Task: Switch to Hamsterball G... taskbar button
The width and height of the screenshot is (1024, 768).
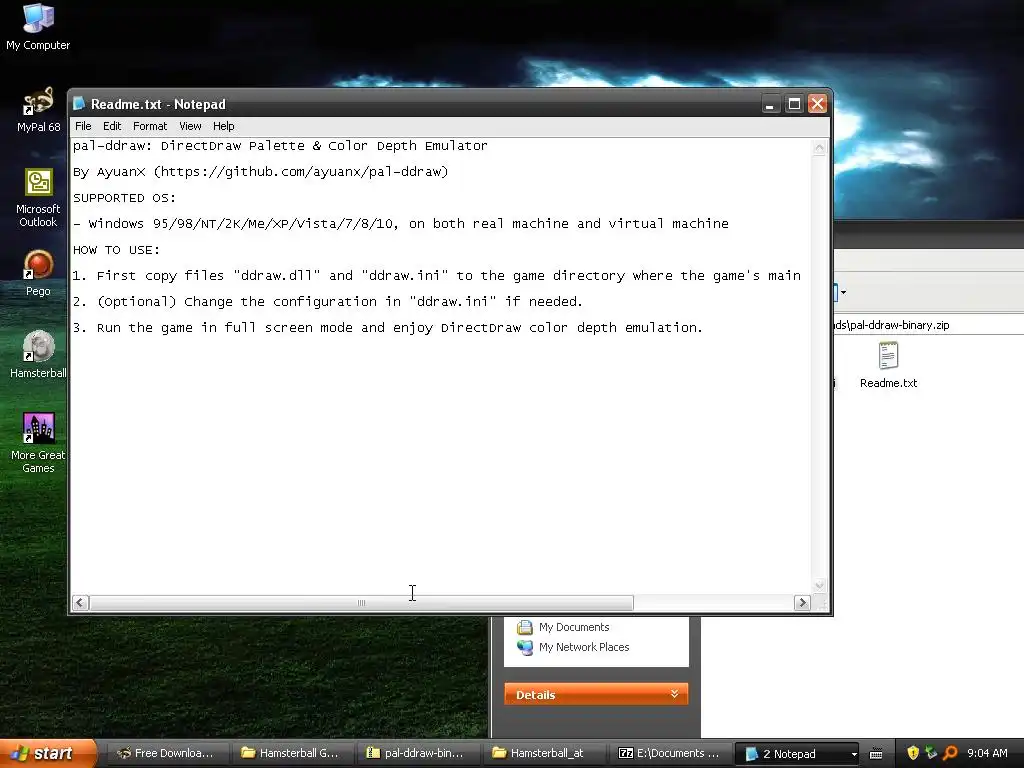Action: coord(293,753)
